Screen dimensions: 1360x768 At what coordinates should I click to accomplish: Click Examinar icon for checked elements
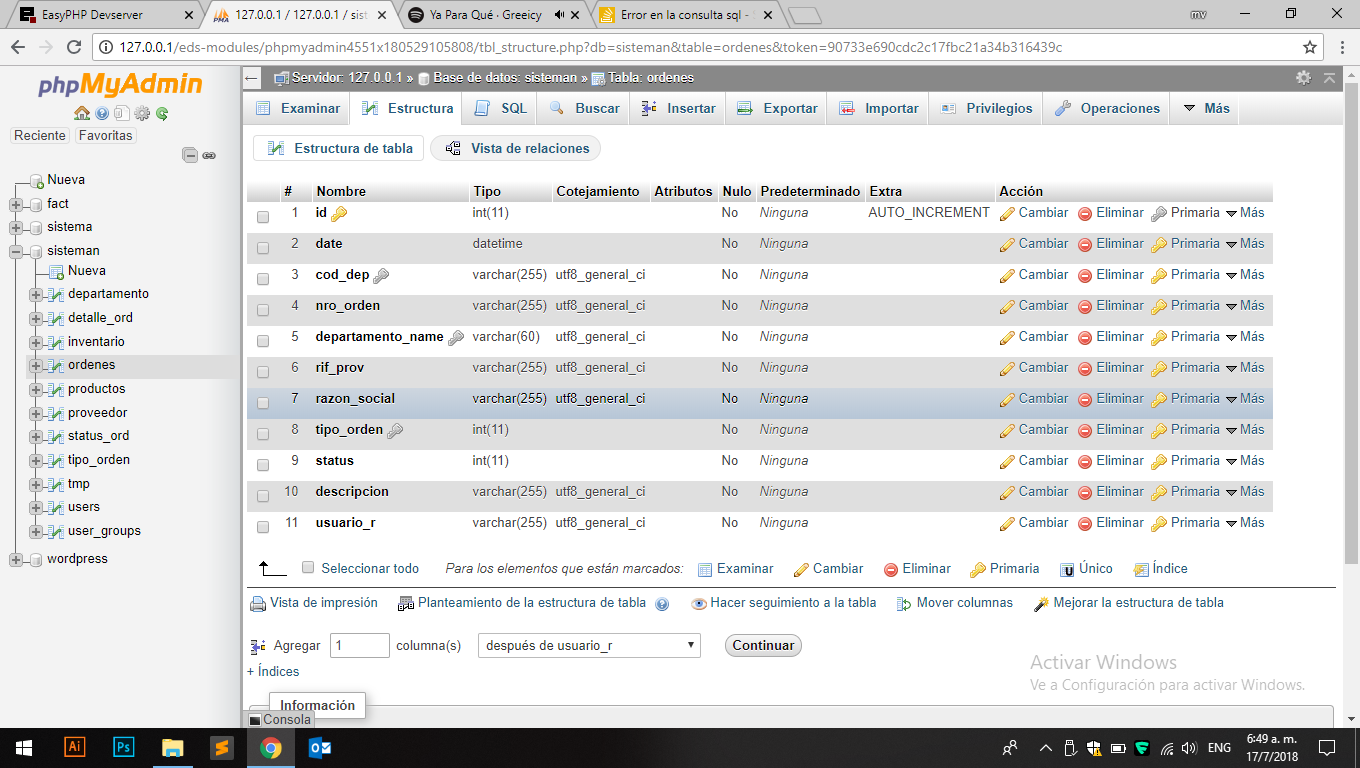(705, 570)
